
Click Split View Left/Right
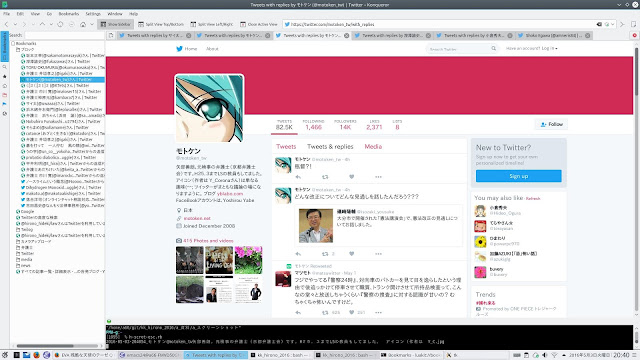pos(212,24)
